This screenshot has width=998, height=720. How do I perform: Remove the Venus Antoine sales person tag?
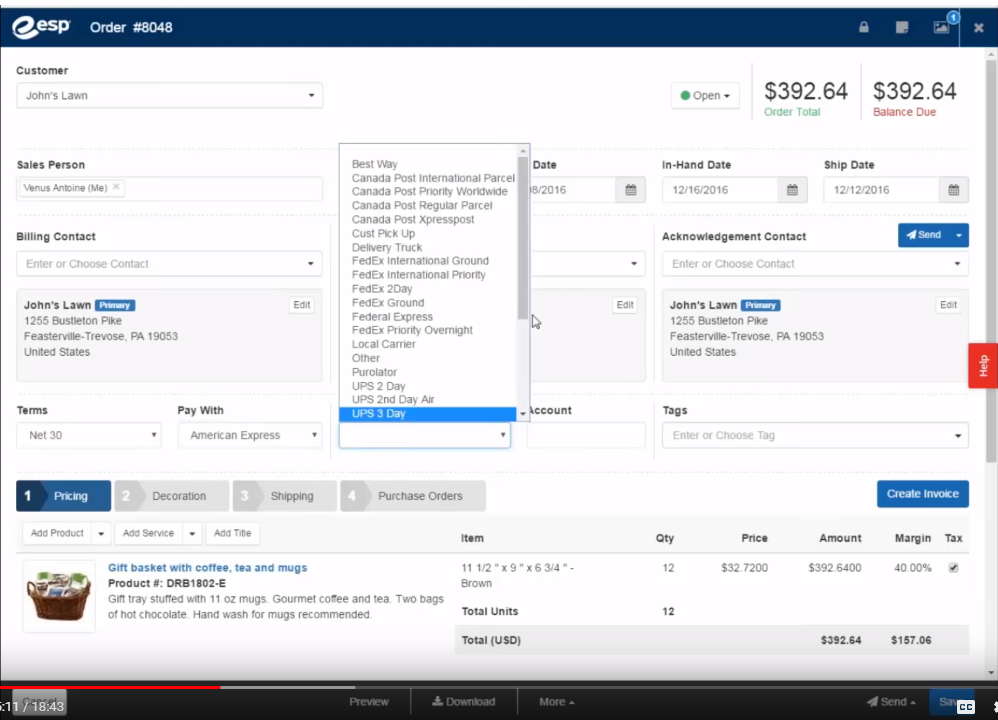[116, 187]
